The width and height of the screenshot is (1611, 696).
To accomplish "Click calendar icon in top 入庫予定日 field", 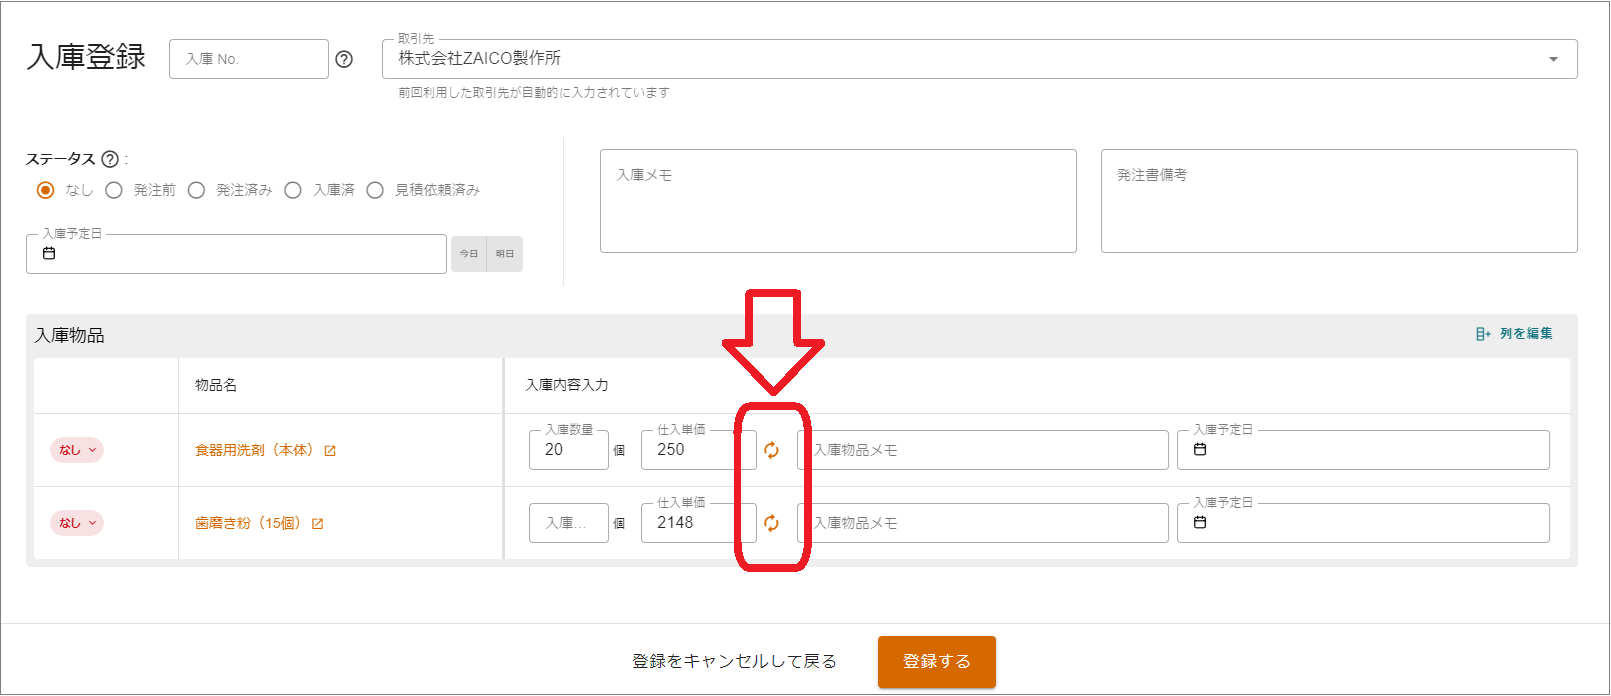I will point(49,254).
